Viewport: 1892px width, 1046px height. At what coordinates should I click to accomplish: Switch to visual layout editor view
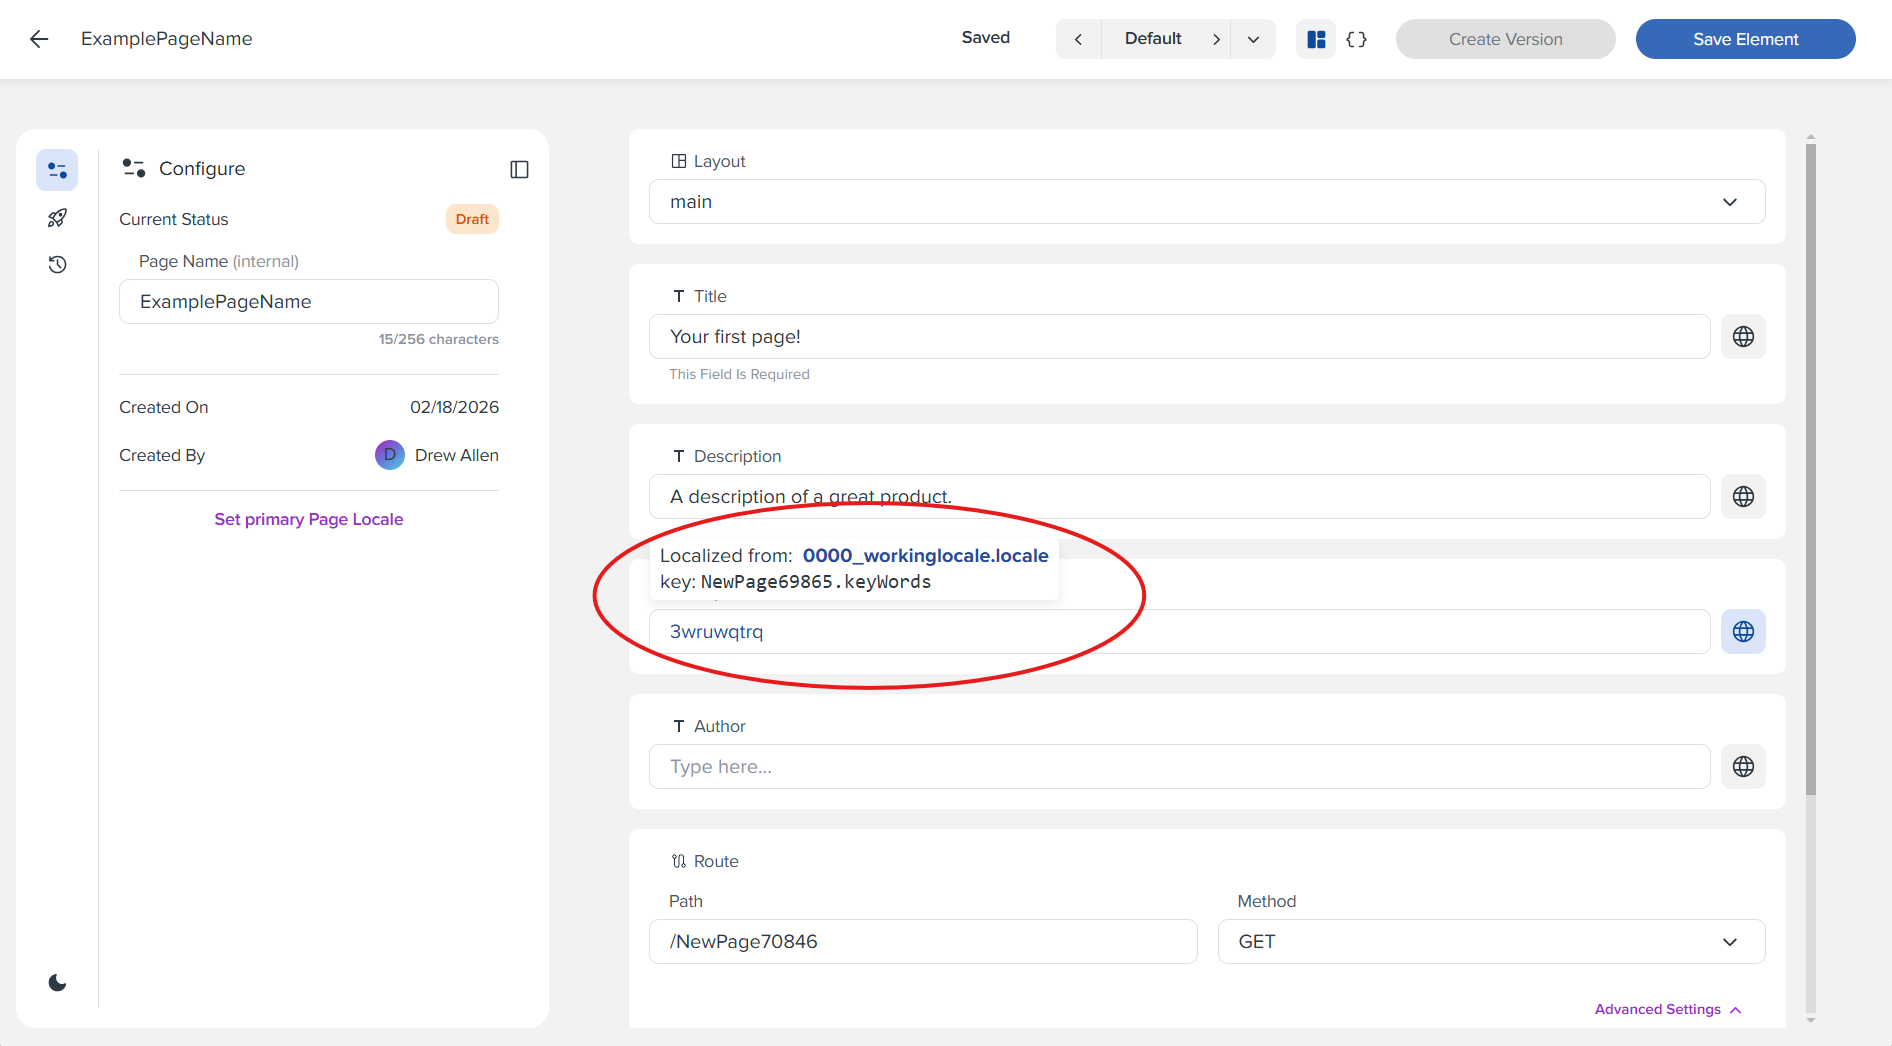(x=1316, y=39)
